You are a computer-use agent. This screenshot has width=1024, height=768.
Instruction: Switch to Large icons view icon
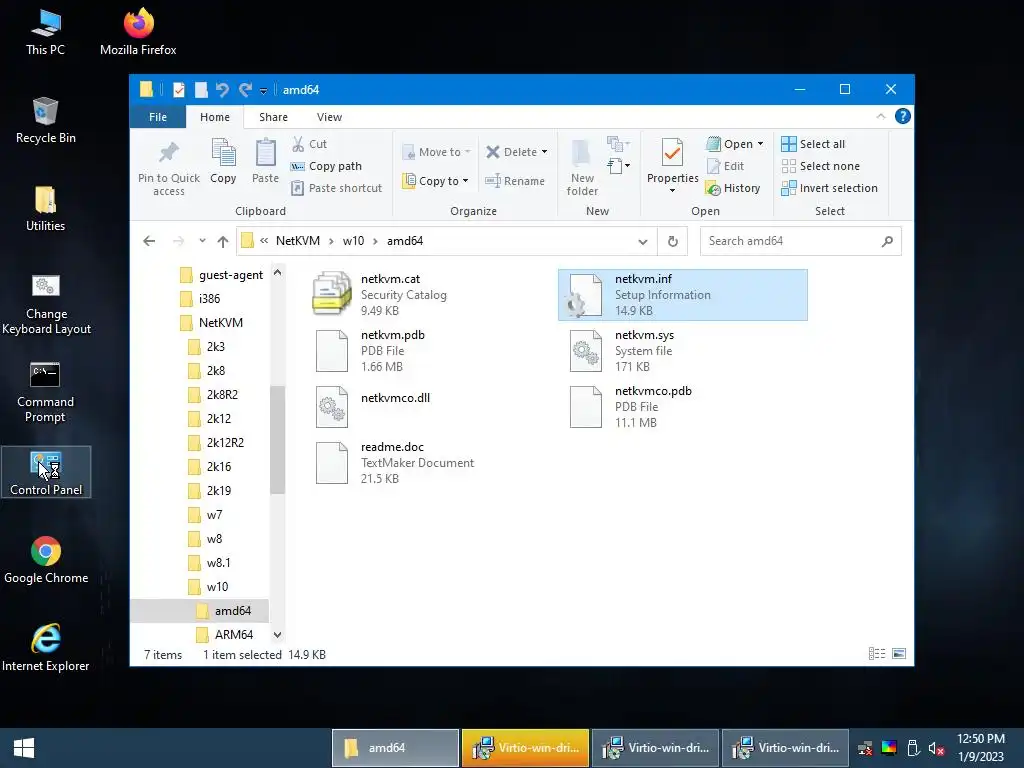click(x=899, y=654)
